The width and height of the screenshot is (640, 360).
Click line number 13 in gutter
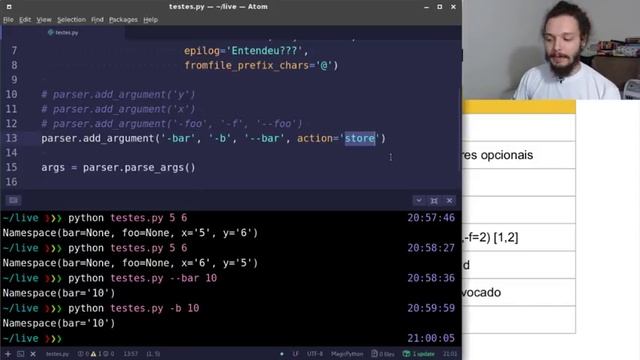pyautogui.click(x=11, y=138)
